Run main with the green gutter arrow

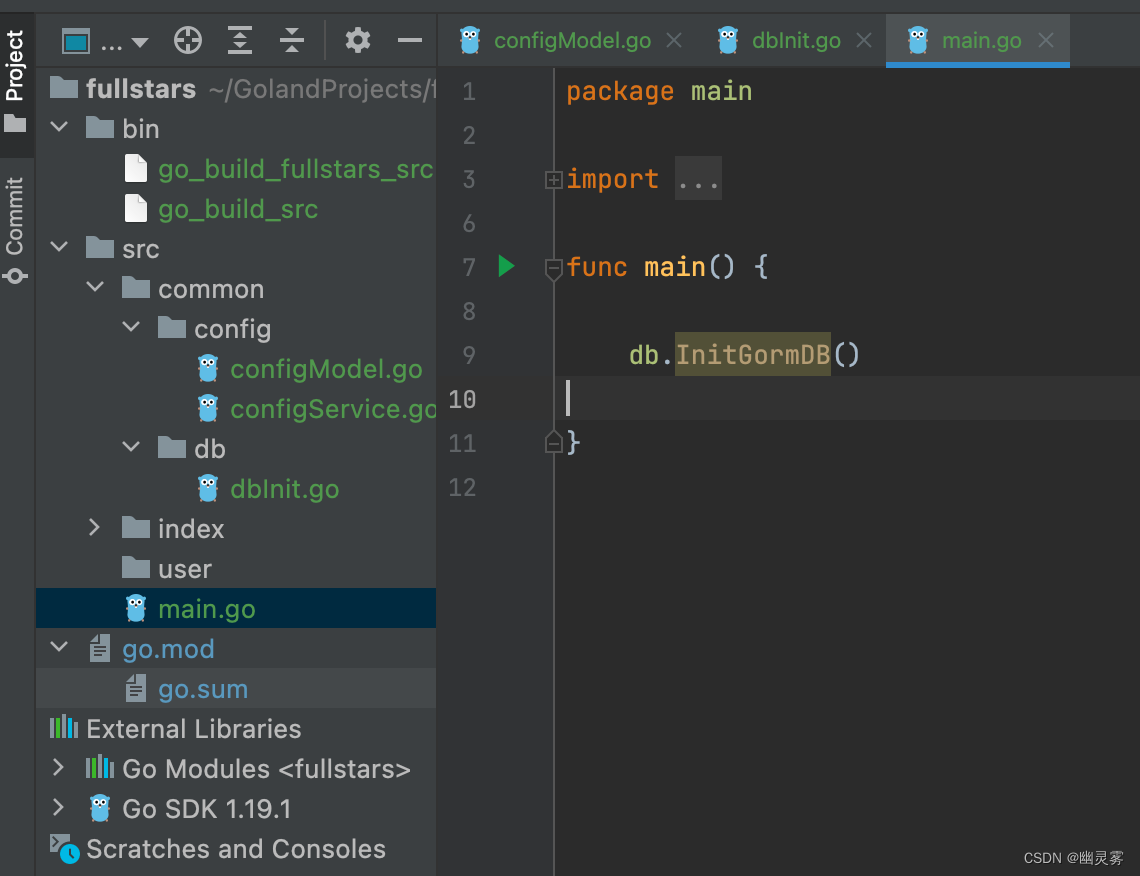(x=507, y=266)
